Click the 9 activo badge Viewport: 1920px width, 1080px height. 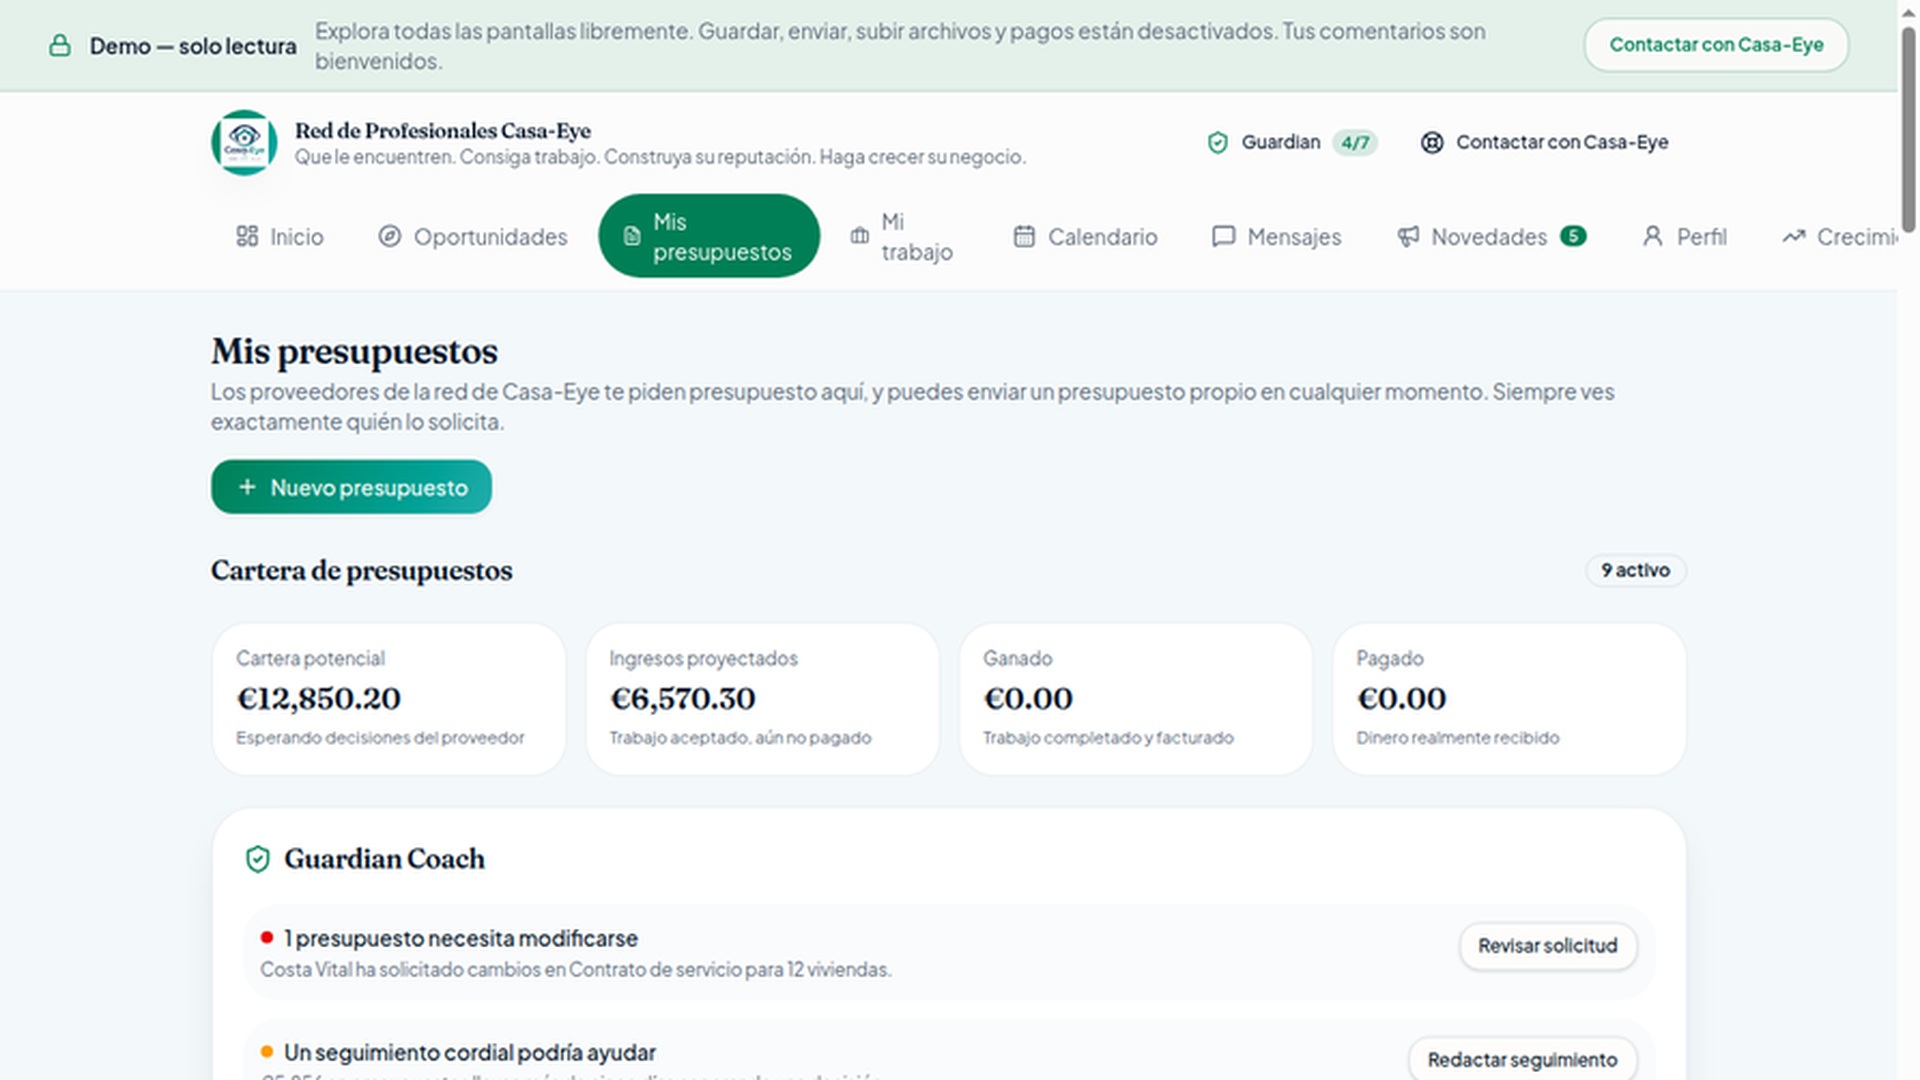tap(1635, 570)
